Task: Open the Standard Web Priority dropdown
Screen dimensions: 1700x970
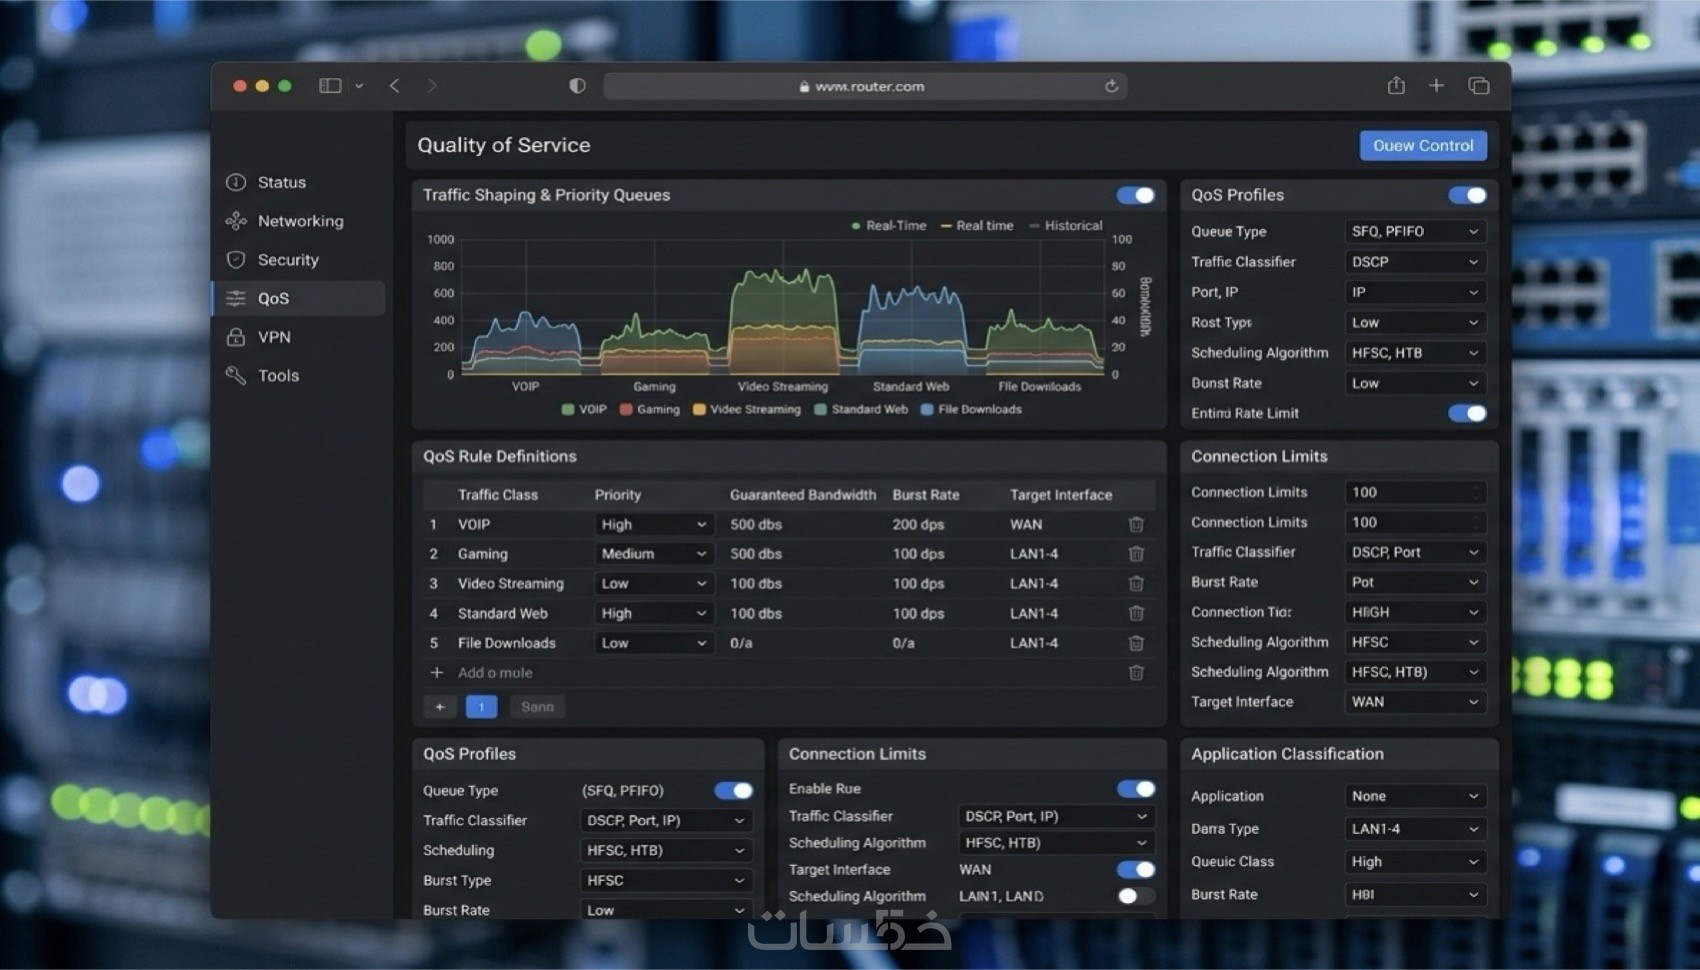Action: 654,613
